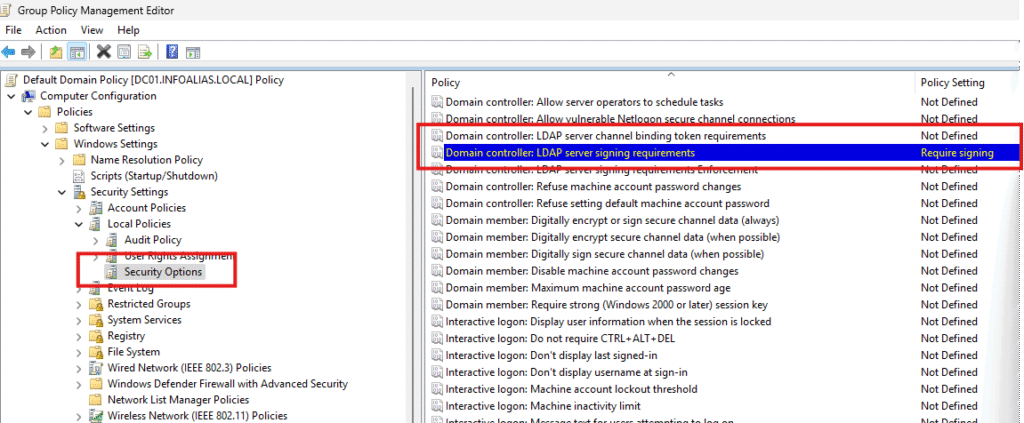
Task: Select Security Options in the tree
Action: [162, 272]
